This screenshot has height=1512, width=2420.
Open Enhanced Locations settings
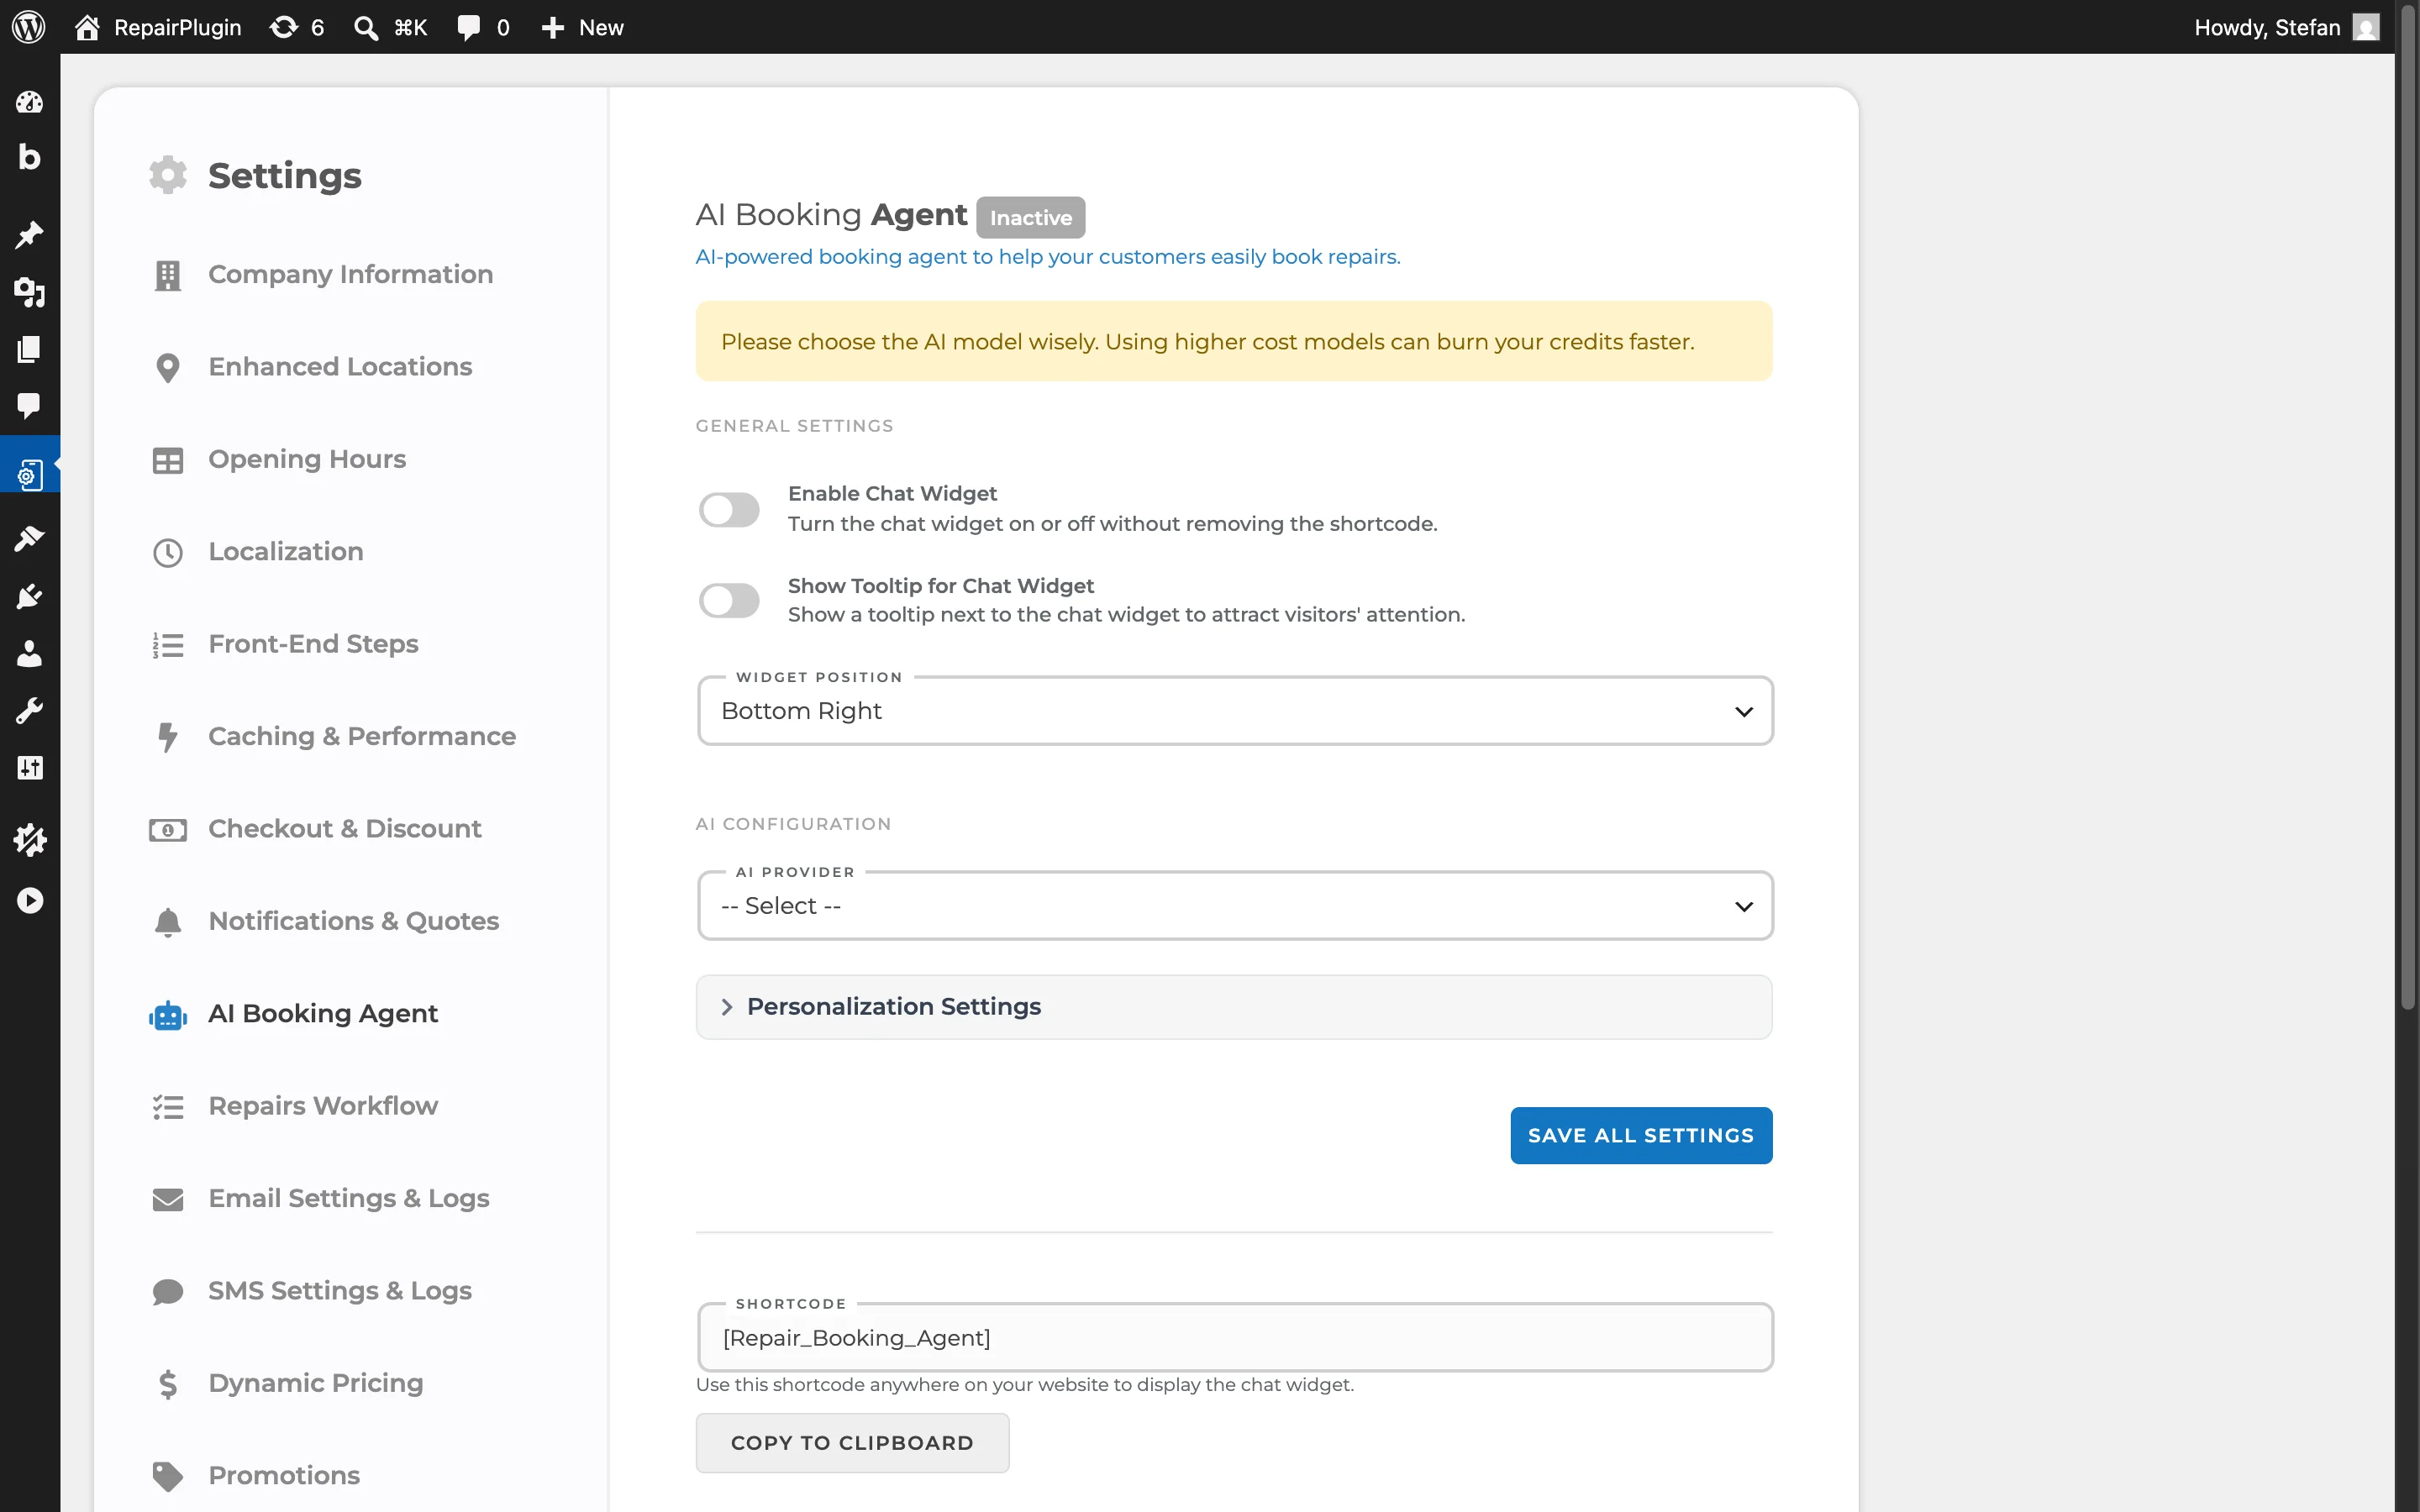(340, 367)
